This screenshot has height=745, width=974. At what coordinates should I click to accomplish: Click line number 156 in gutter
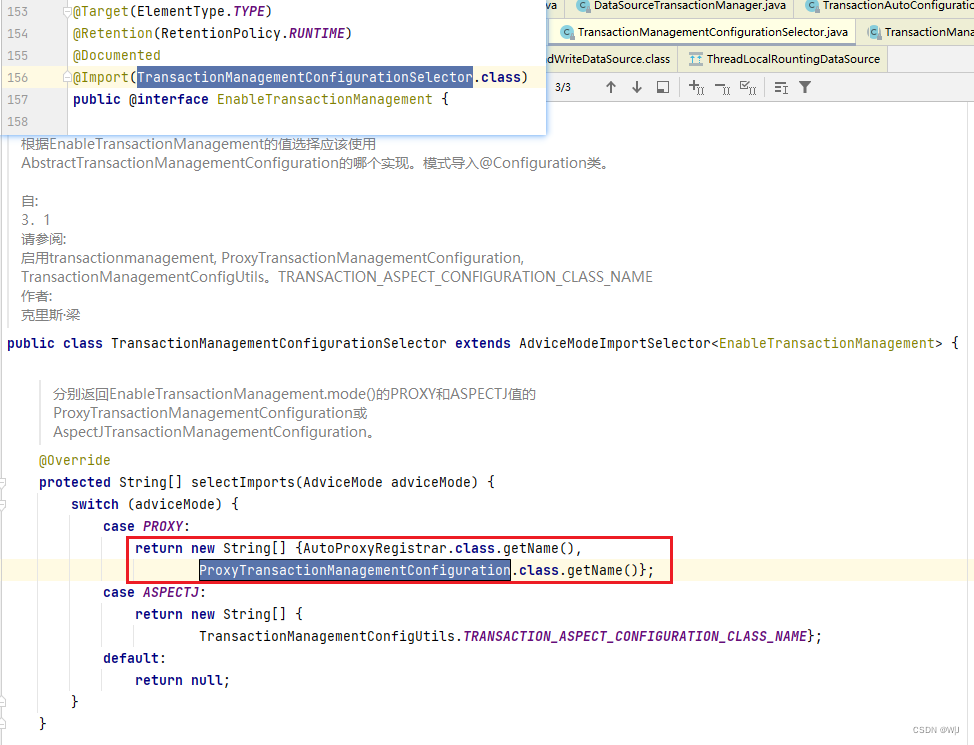coord(17,78)
